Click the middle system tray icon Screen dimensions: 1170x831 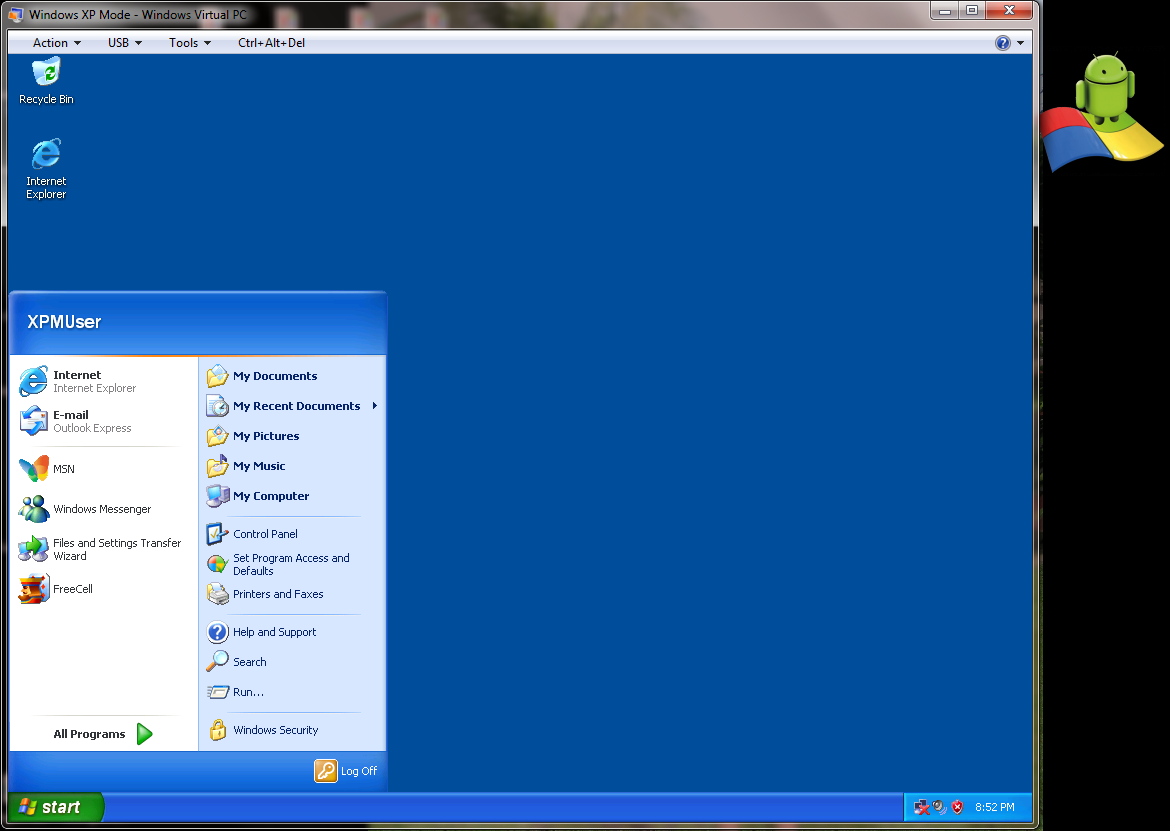[x=939, y=807]
